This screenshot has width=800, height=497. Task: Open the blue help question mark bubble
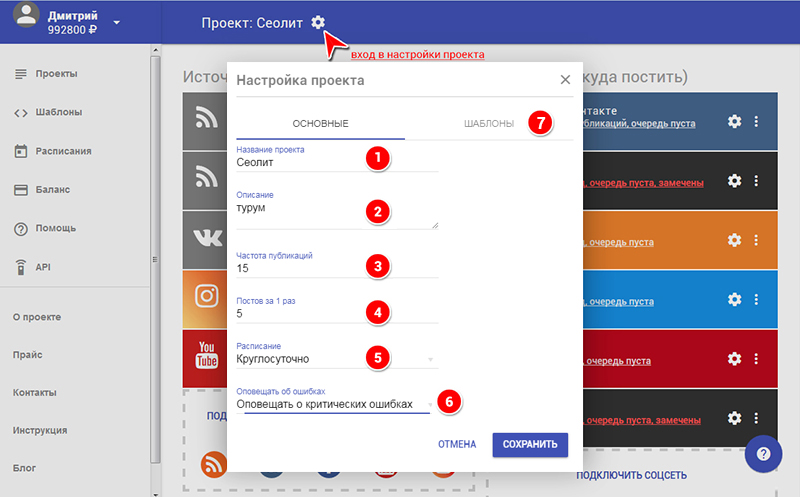coord(763,451)
